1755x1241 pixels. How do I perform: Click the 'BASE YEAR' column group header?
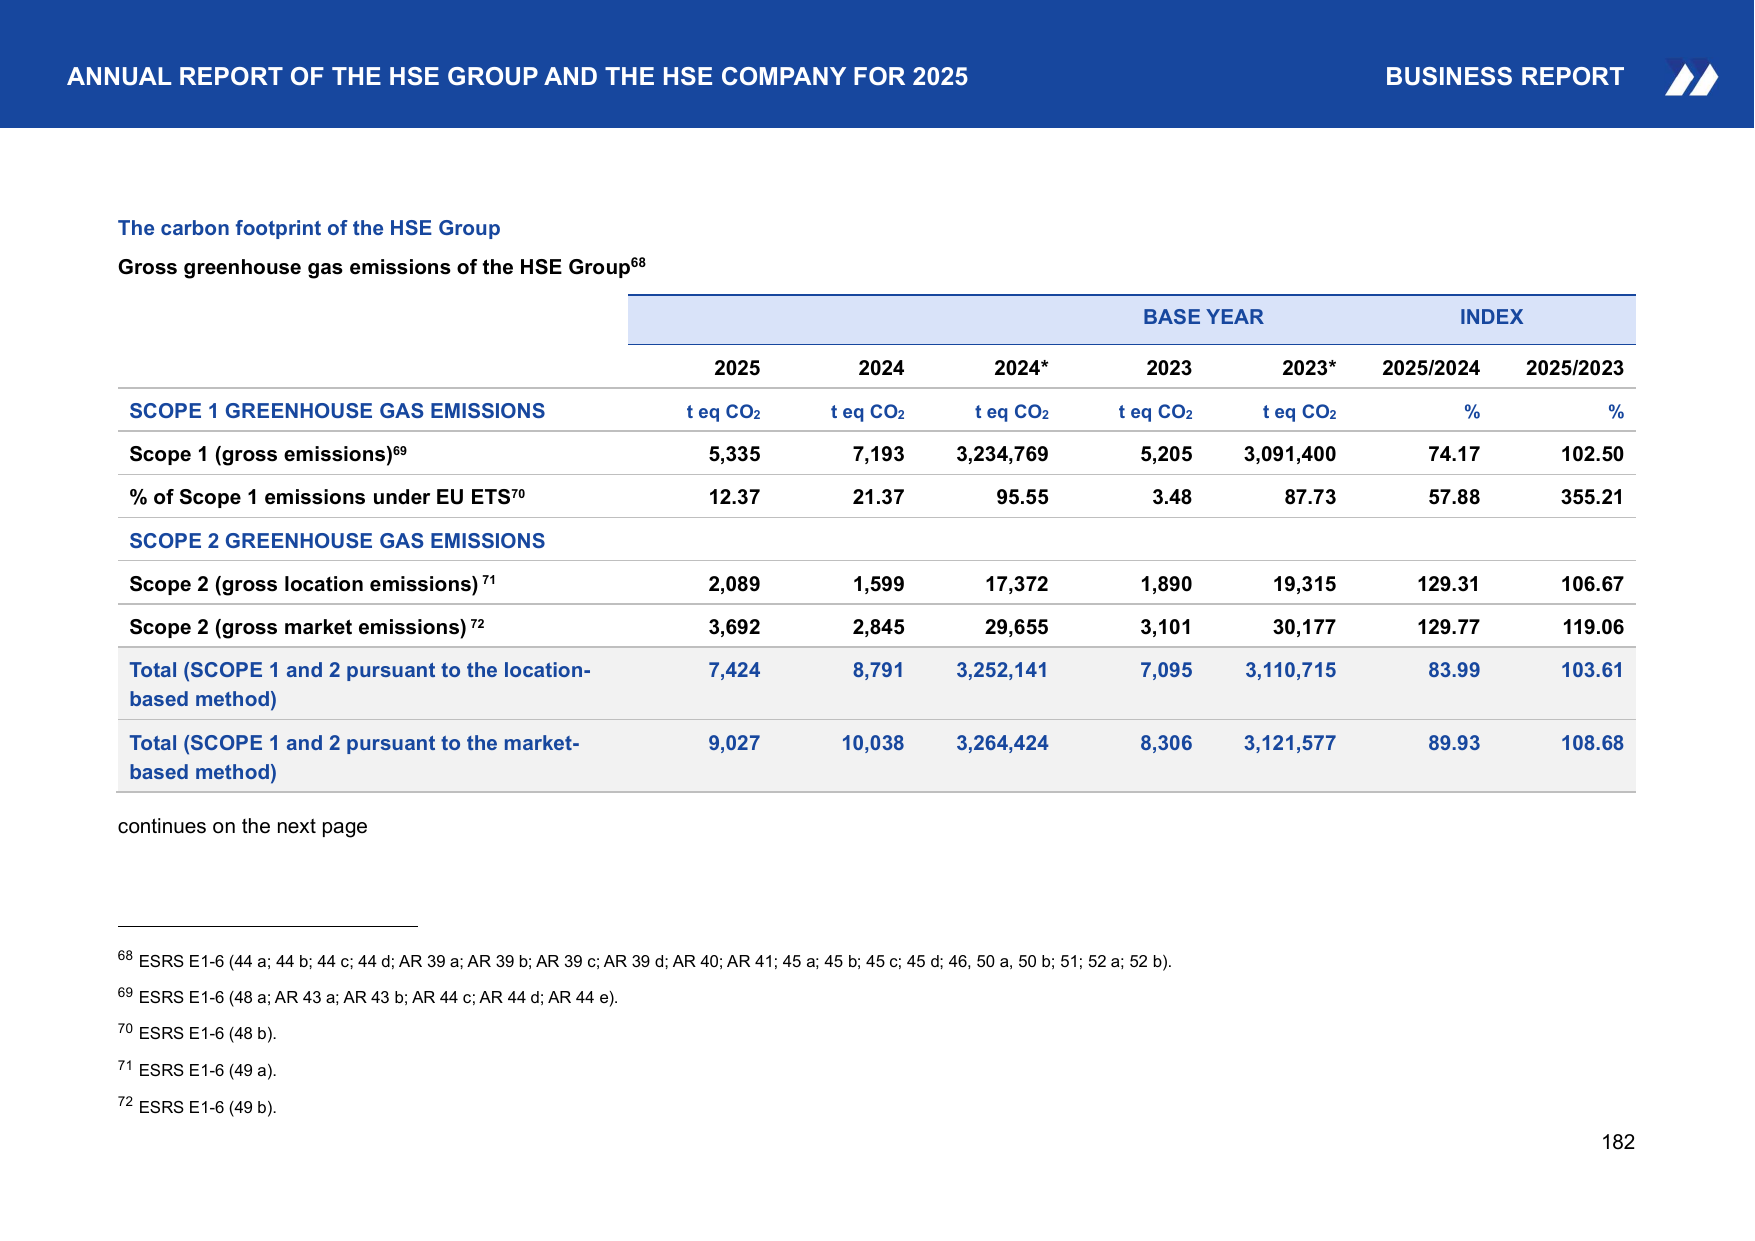(1203, 317)
